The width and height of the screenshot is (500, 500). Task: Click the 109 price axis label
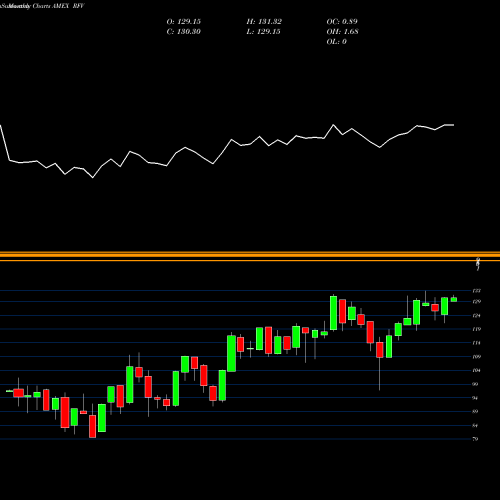click(x=477, y=357)
